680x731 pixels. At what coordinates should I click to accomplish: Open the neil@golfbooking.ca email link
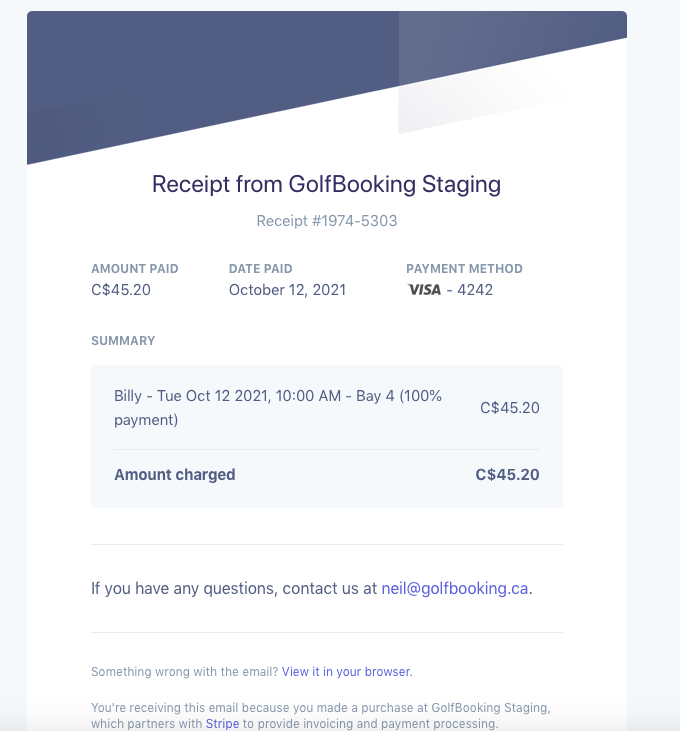tap(454, 588)
